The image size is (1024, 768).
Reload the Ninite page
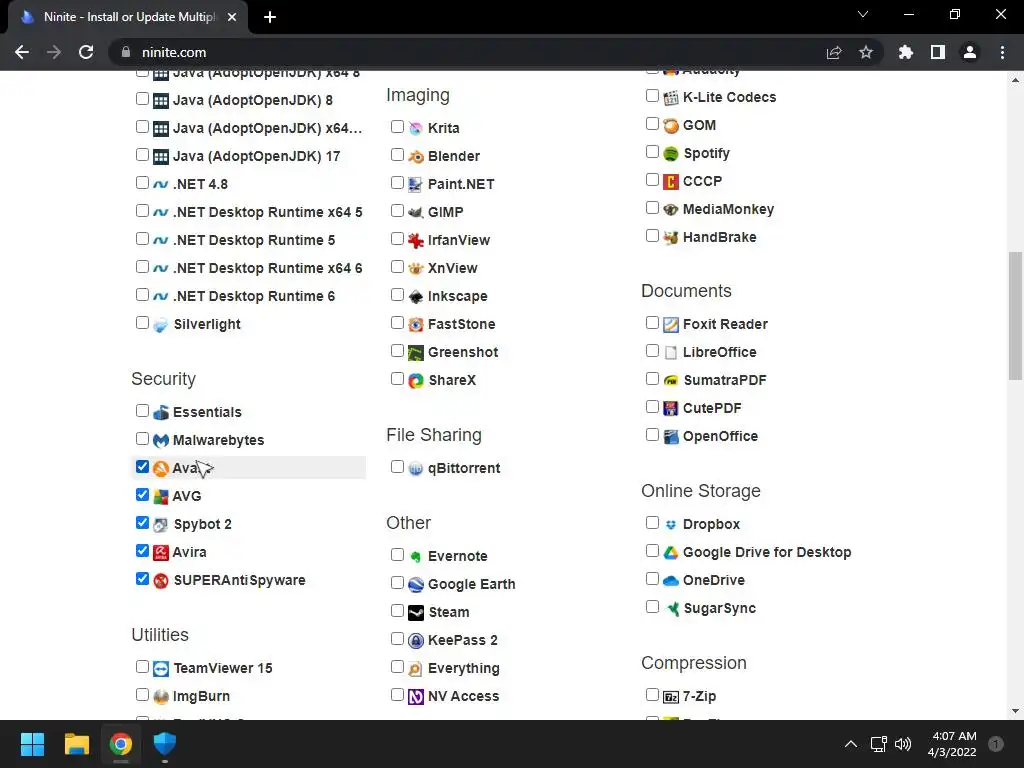(x=86, y=52)
